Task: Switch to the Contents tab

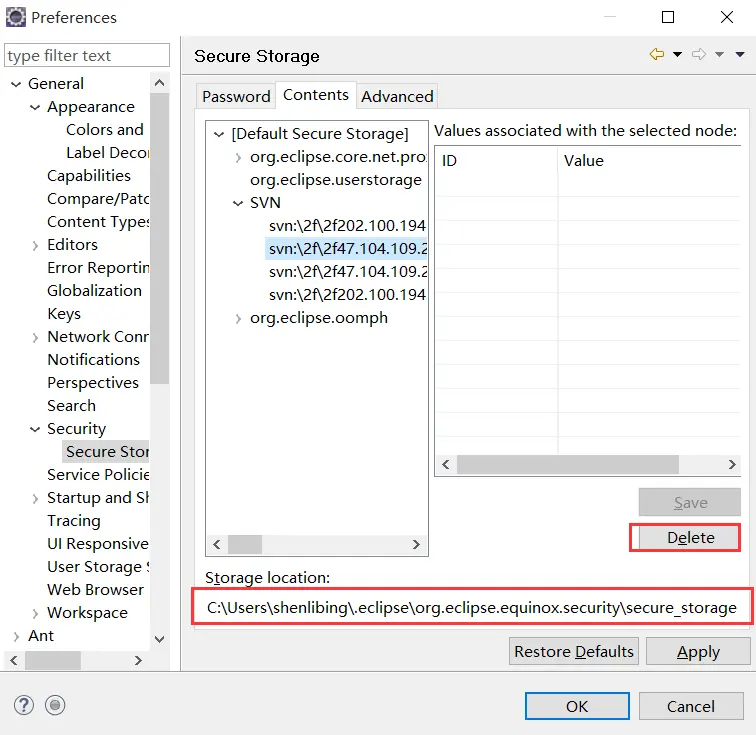Action: [316, 95]
